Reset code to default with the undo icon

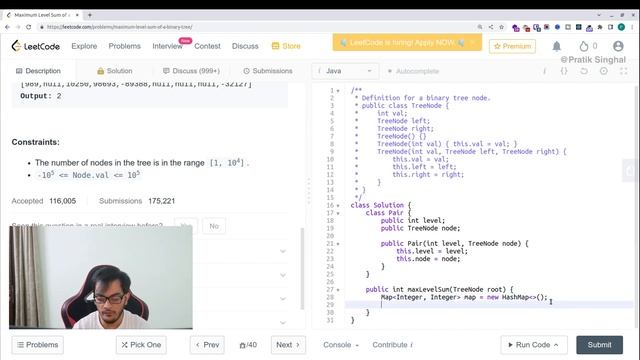(x=584, y=71)
